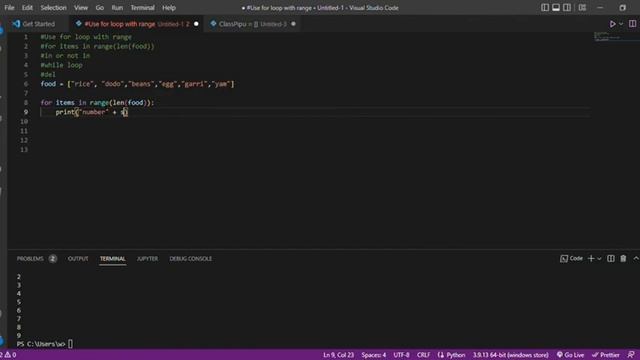Open the Jupyter panel tab

click(x=147, y=259)
